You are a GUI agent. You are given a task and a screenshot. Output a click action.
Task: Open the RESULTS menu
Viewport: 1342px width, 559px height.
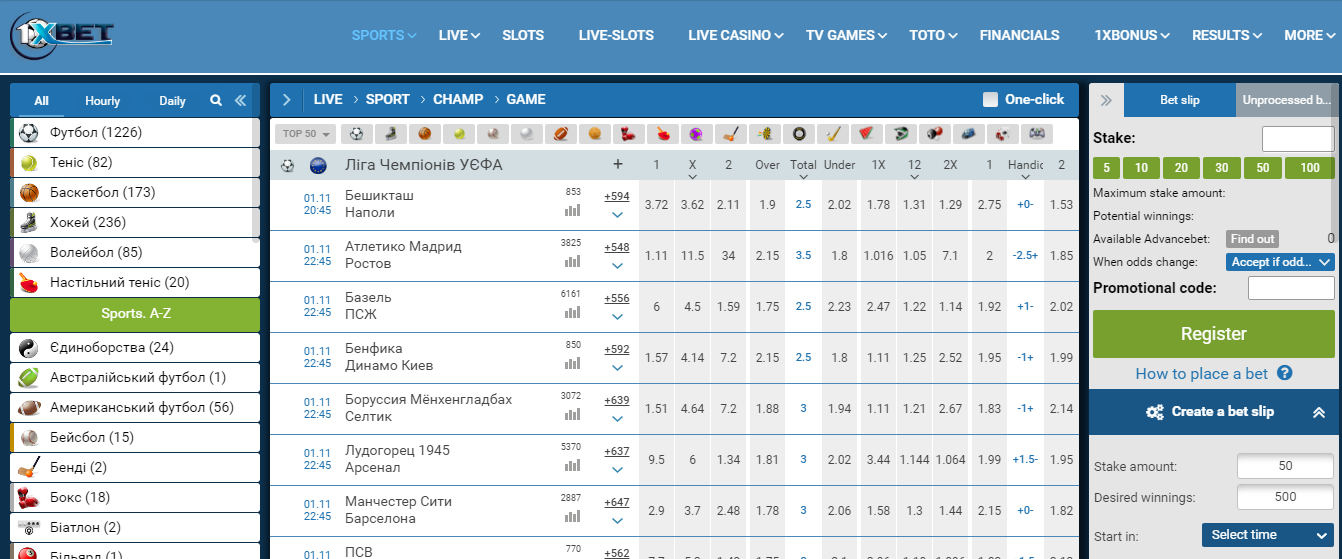[1228, 35]
